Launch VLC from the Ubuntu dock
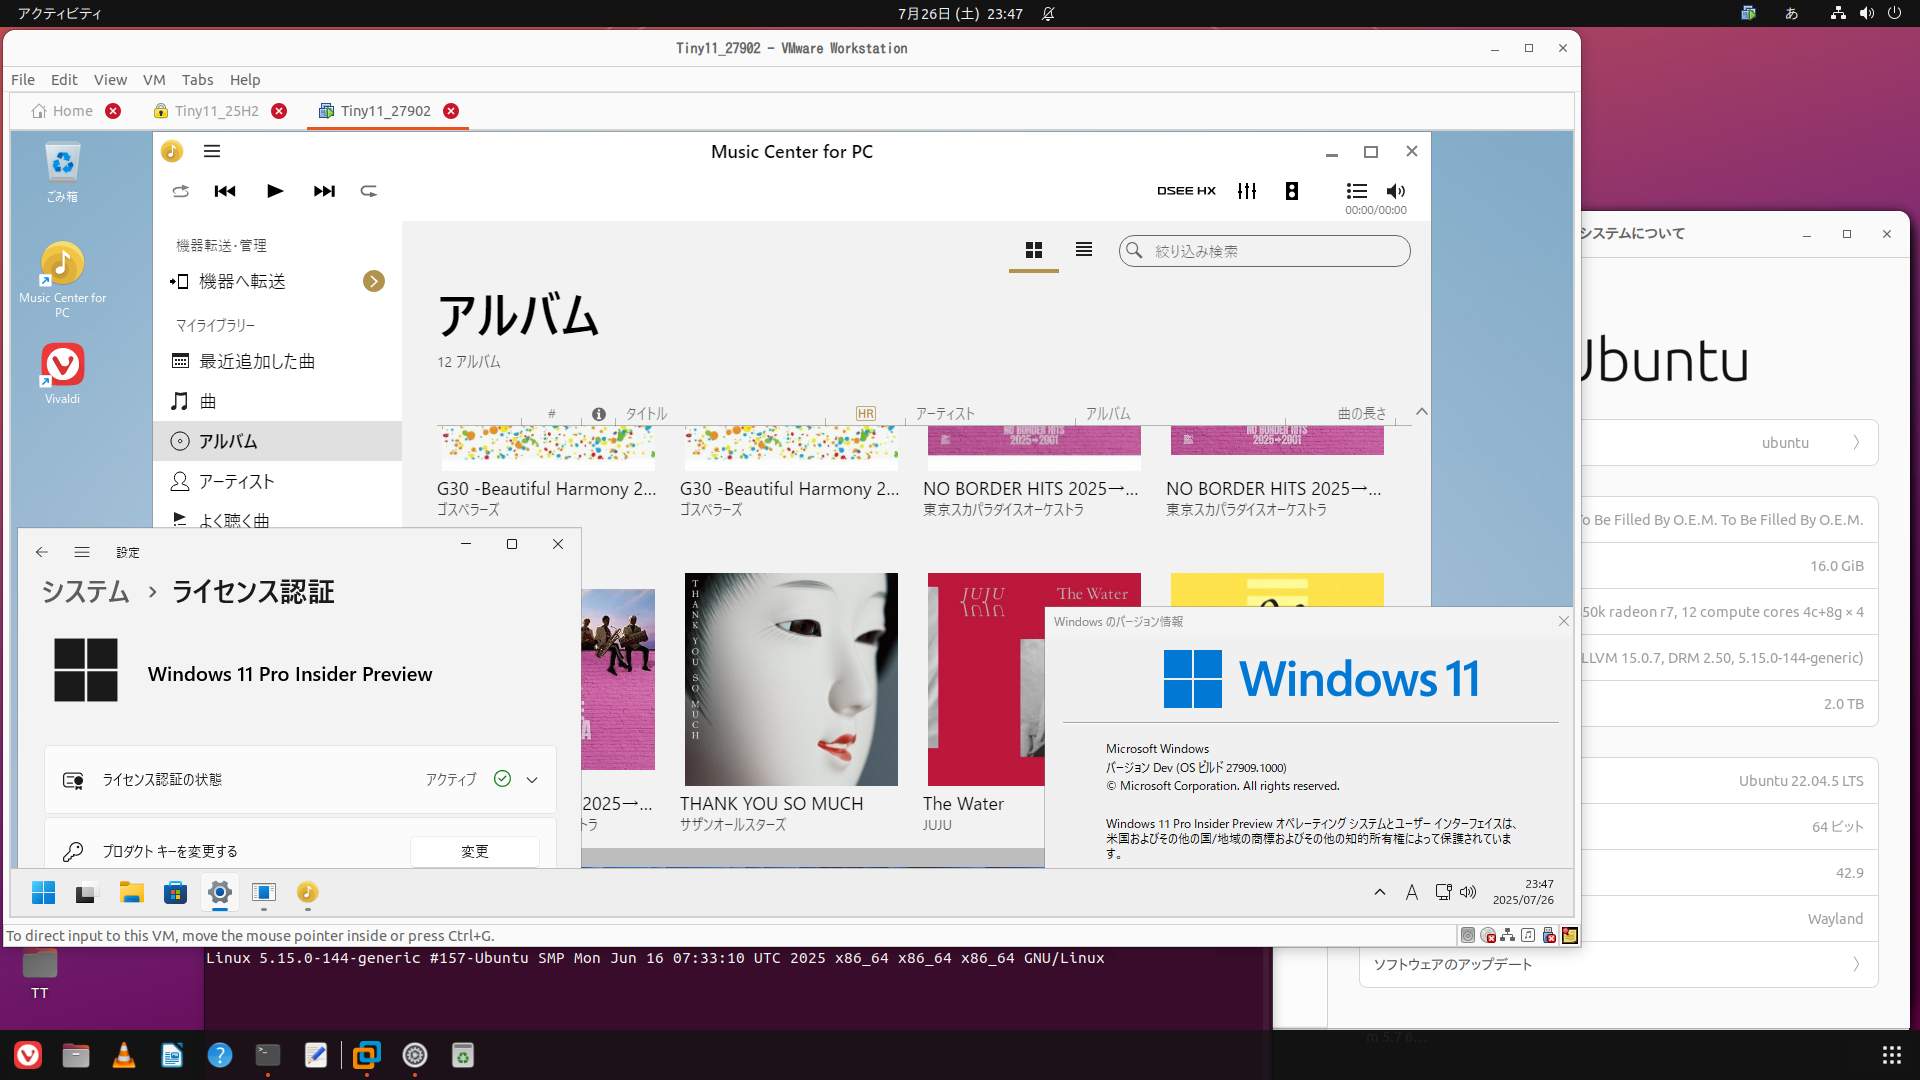Screen dimensions: 1920x1080 124,1055
